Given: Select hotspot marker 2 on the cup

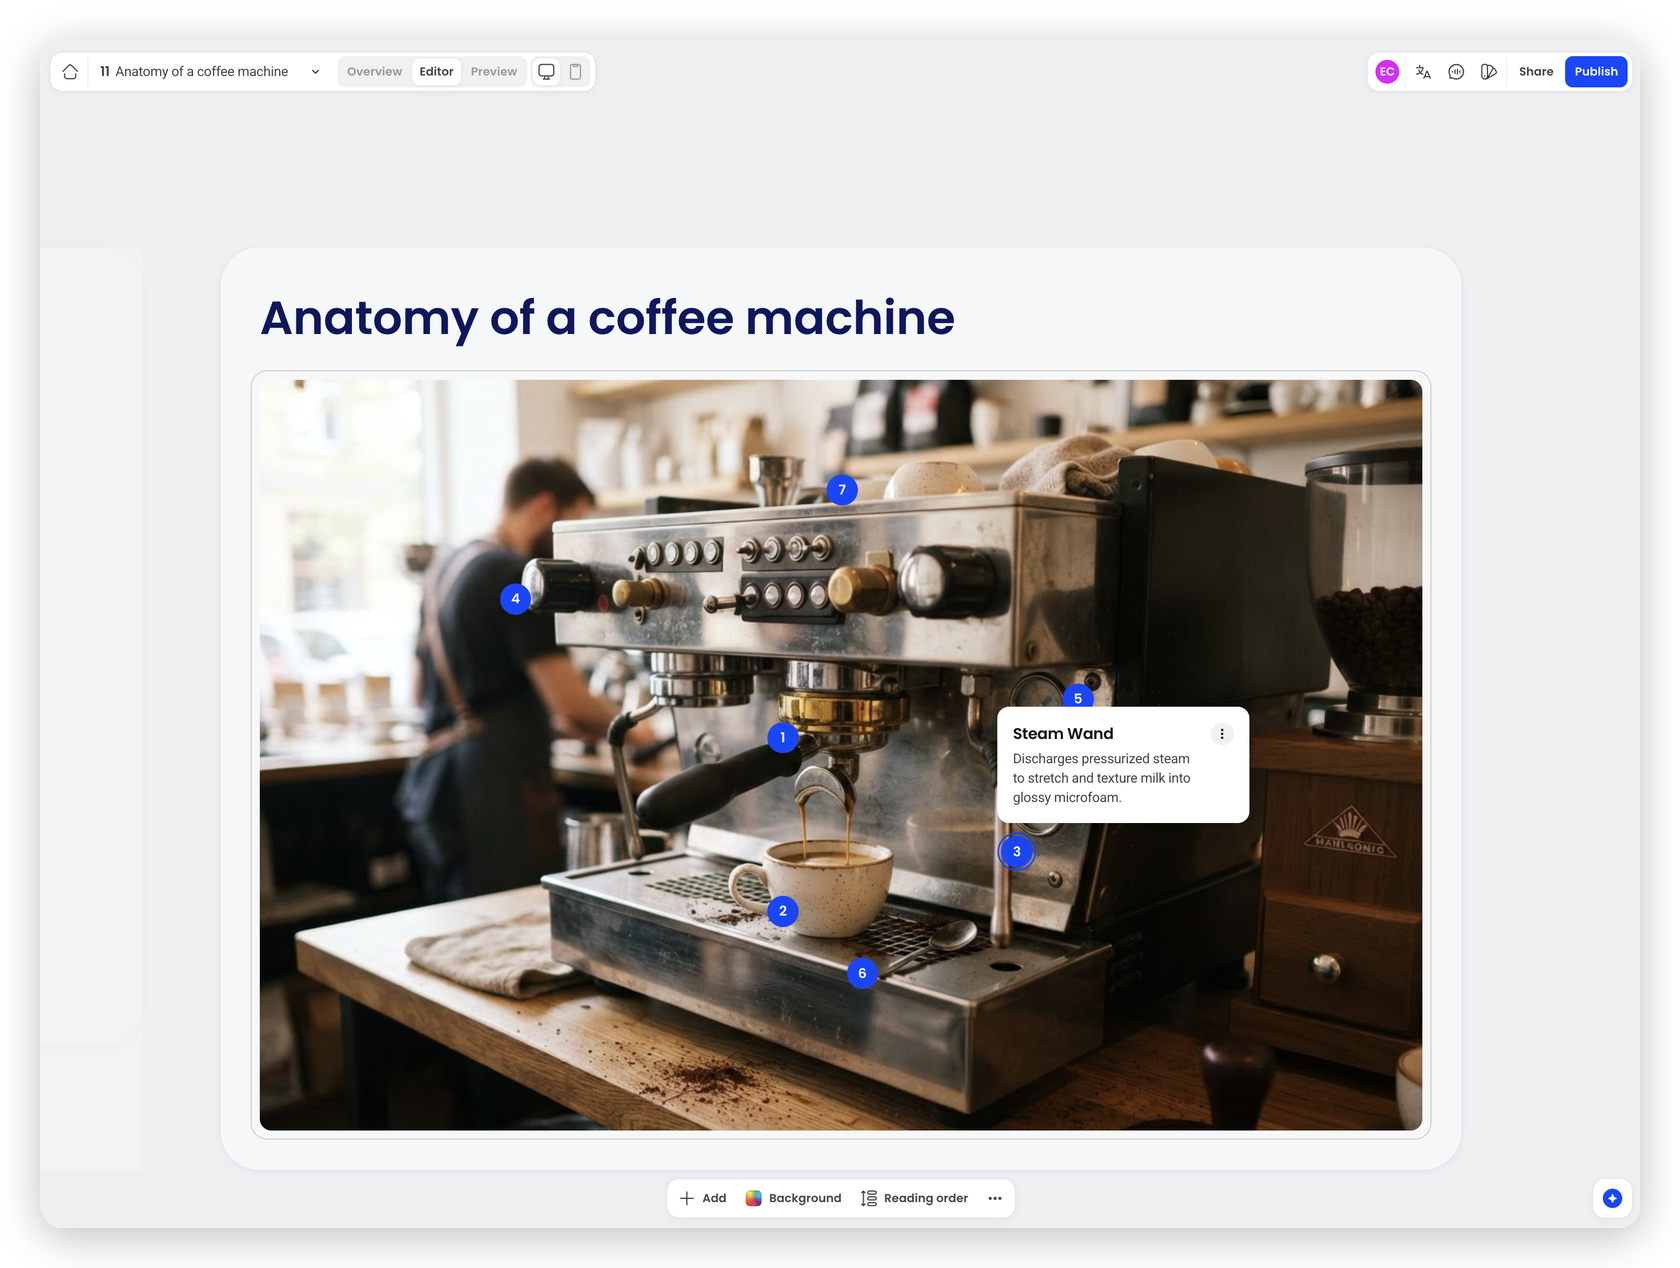Looking at the screenshot, I should click(x=783, y=911).
